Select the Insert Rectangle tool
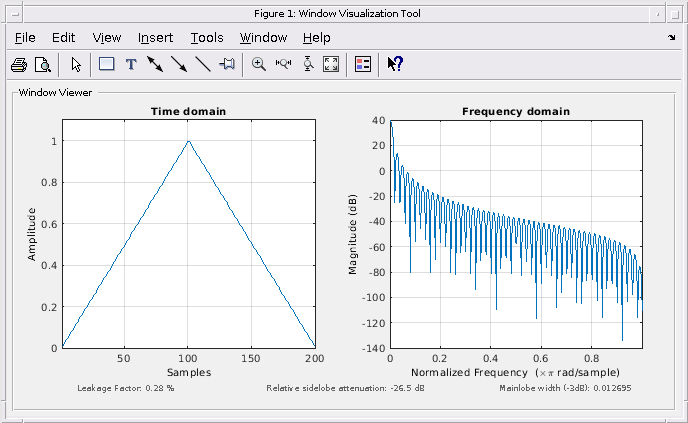This screenshot has width=688, height=423. tap(107, 64)
